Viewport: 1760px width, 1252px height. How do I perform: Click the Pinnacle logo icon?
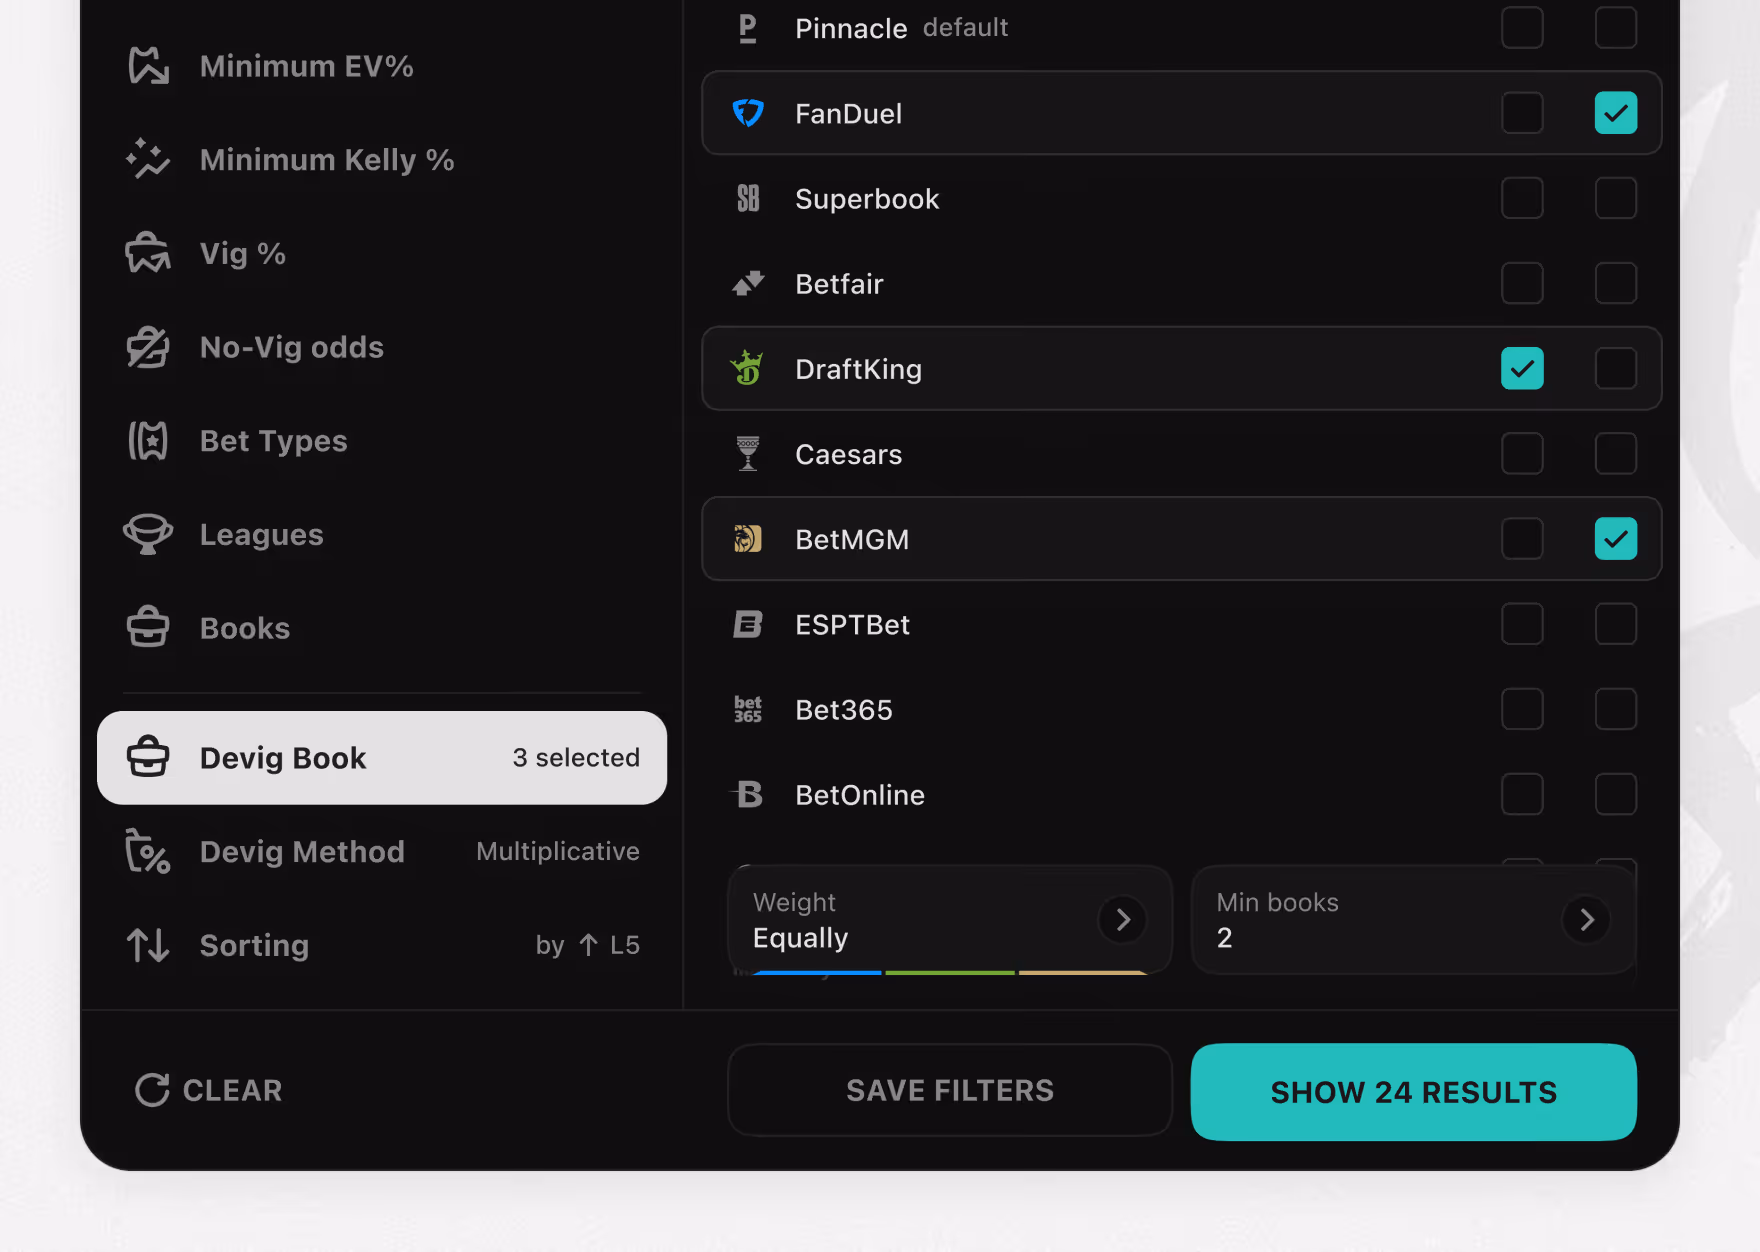coord(748,28)
